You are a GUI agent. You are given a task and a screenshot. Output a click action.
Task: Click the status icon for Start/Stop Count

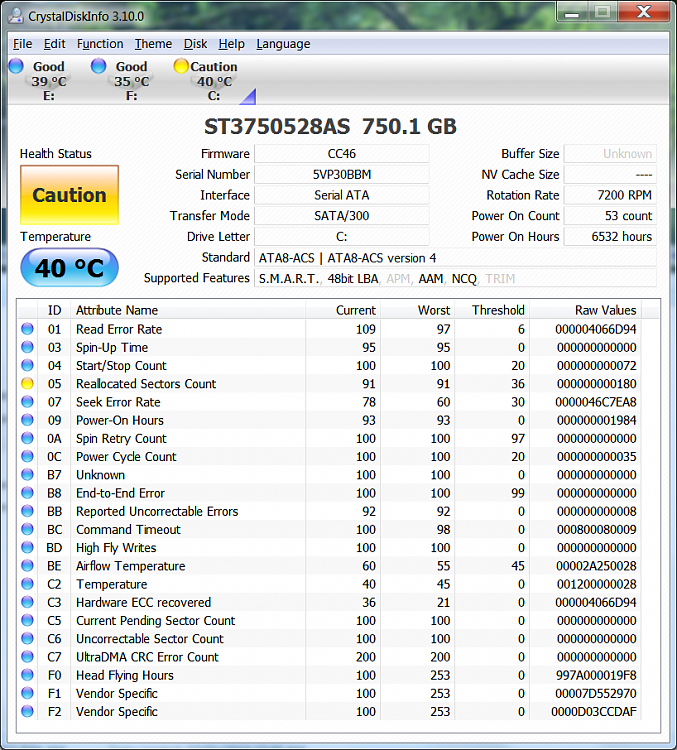point(27,365)
